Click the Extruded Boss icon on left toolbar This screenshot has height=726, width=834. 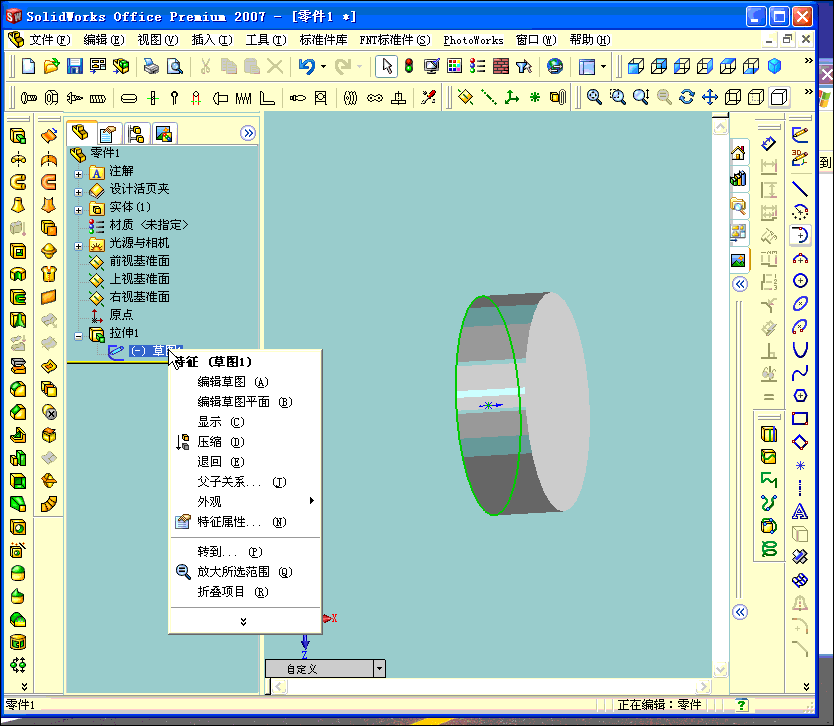tap(18, 136)
